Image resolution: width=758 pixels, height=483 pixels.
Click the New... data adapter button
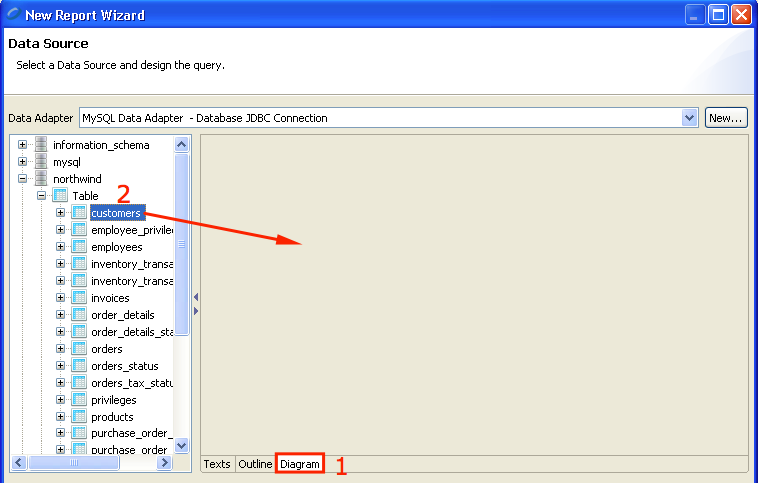726,118
